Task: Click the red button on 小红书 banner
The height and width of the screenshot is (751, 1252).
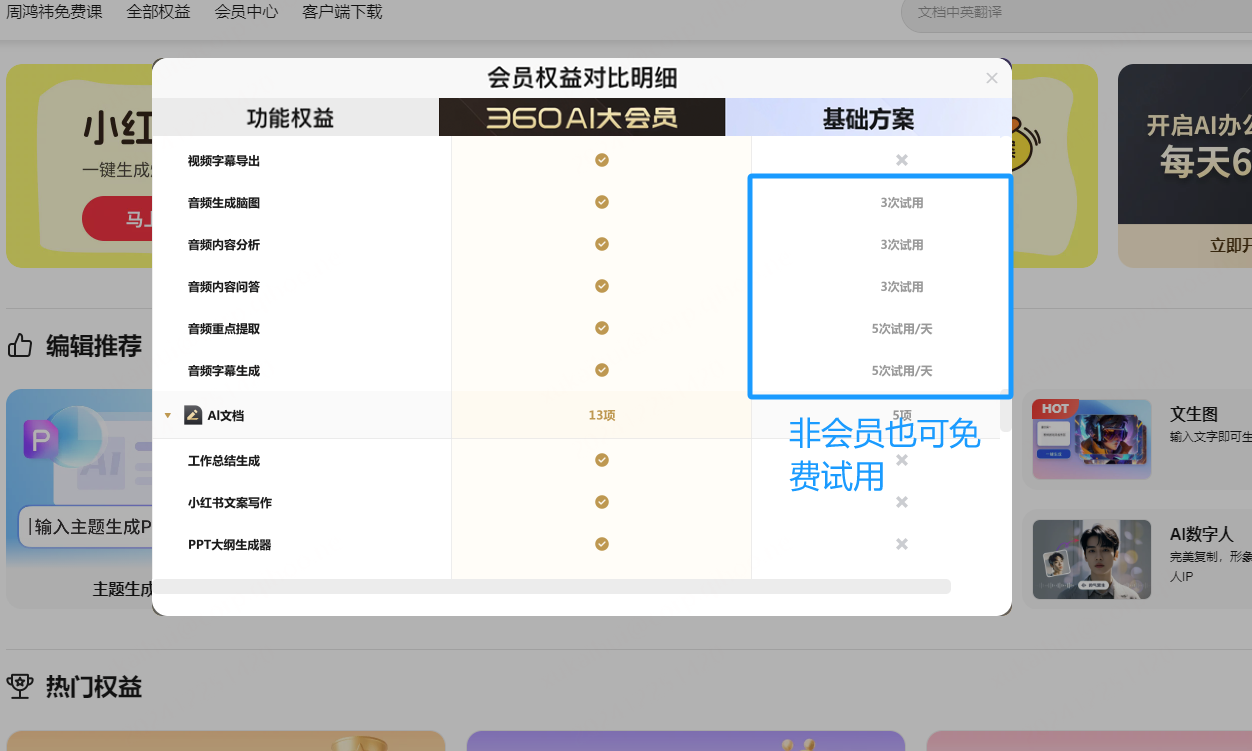Action: pos(117,219)
